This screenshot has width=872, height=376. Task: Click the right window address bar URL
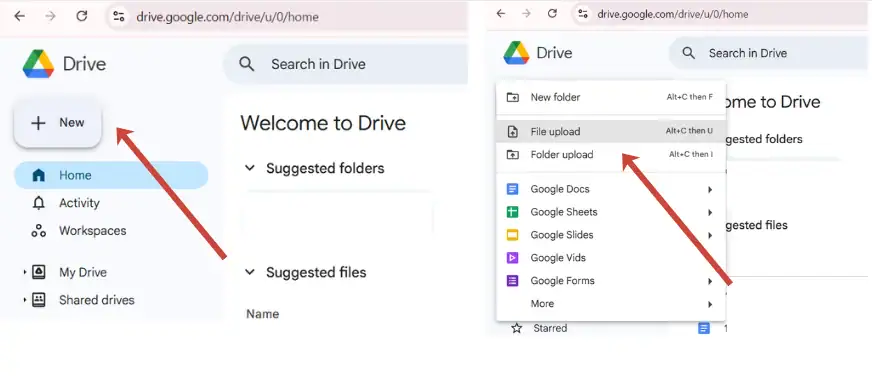pos(672,14)
